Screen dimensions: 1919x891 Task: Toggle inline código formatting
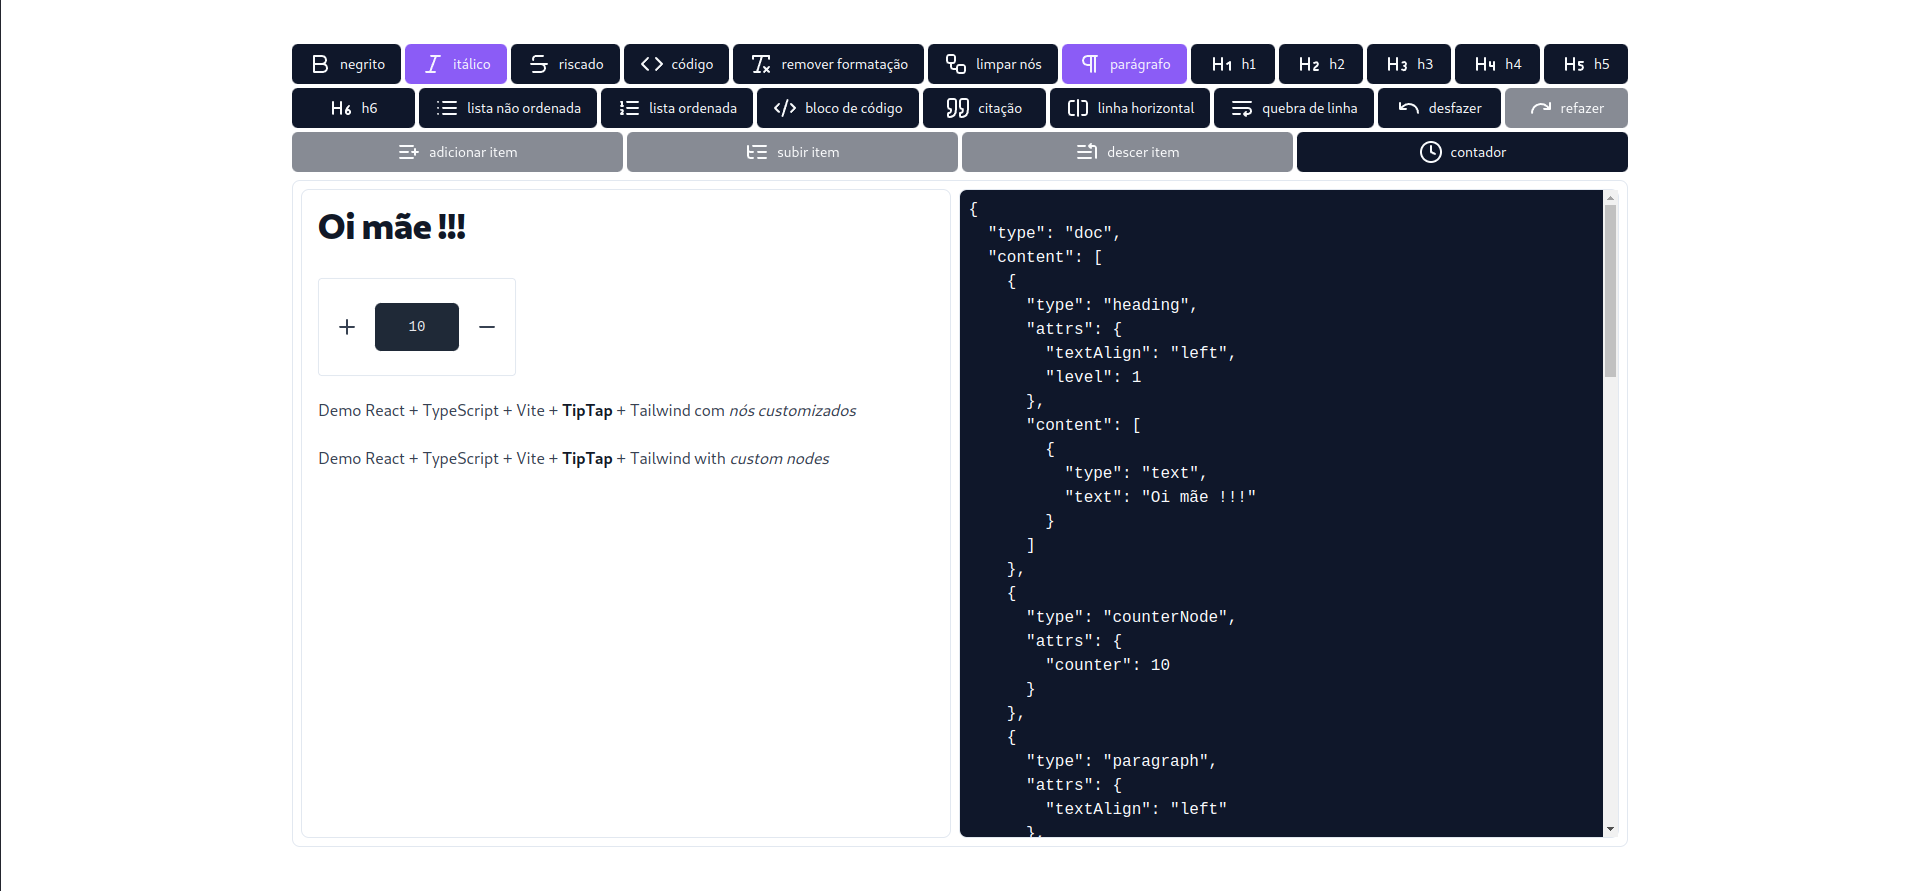coord(676,64)
